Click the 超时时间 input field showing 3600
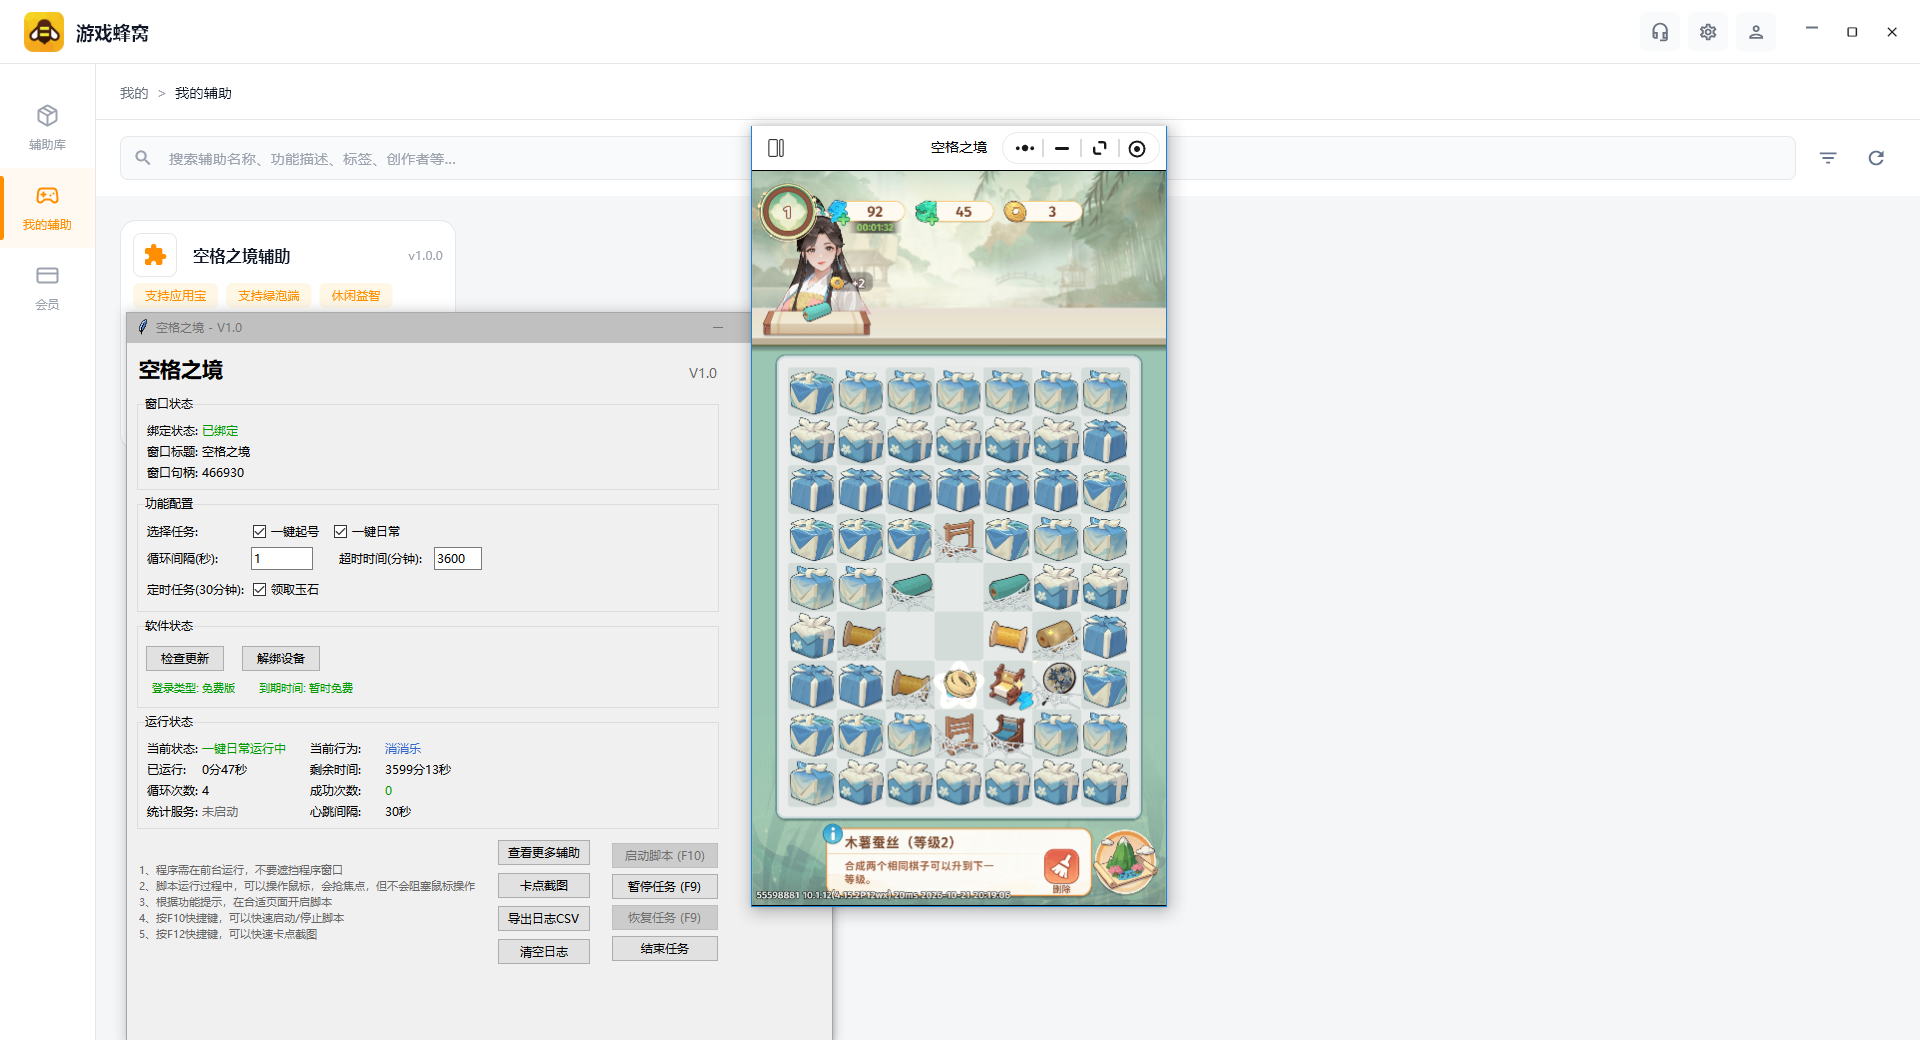1920x1040 pixels. [458, 558]
